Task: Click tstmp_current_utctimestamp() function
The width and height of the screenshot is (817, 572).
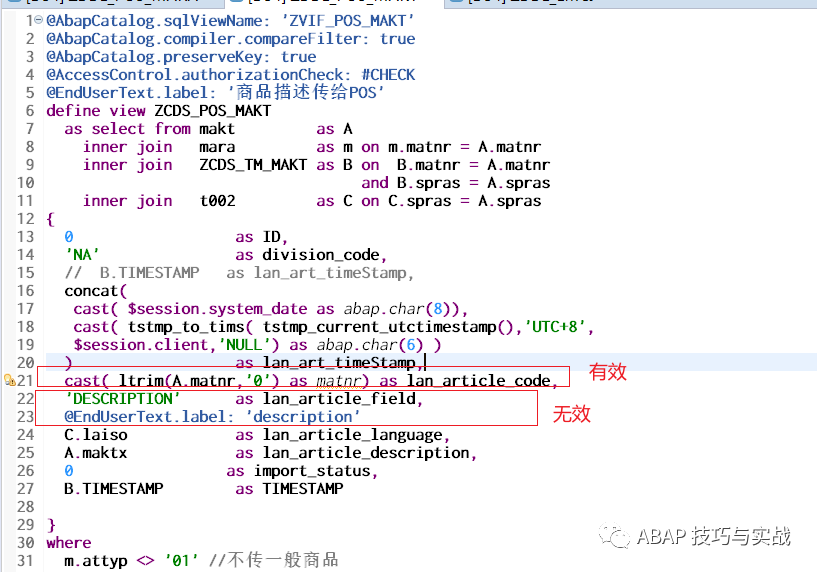Action: tap(388, 327)
